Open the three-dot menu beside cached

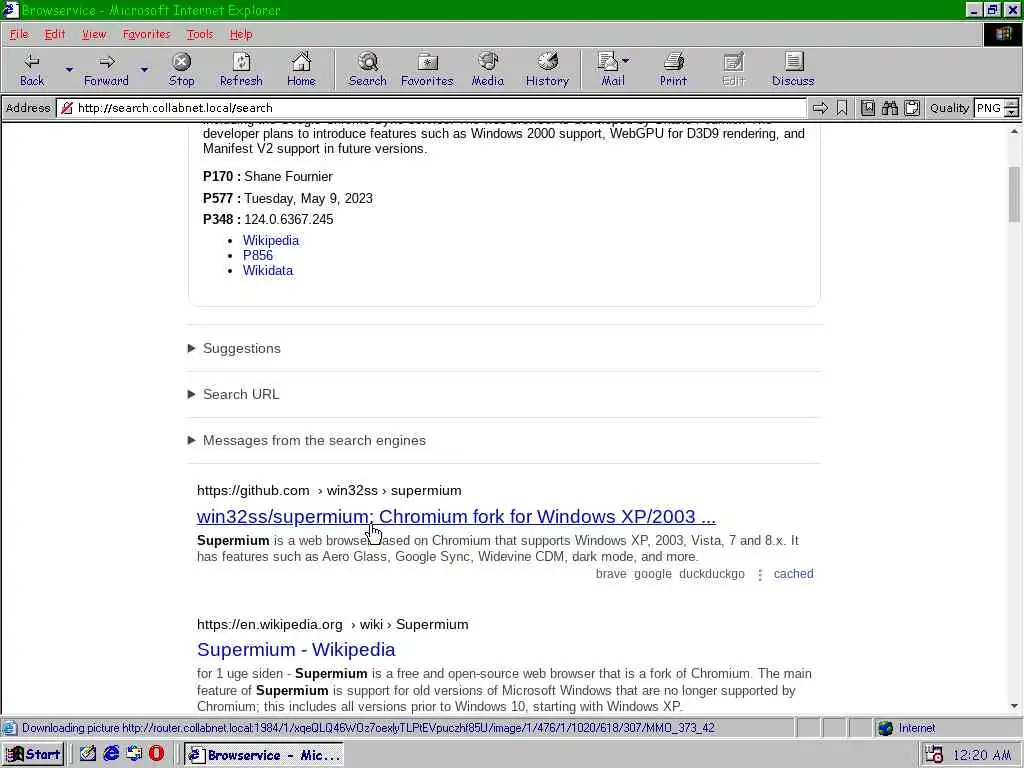click(x=760, y=575)
